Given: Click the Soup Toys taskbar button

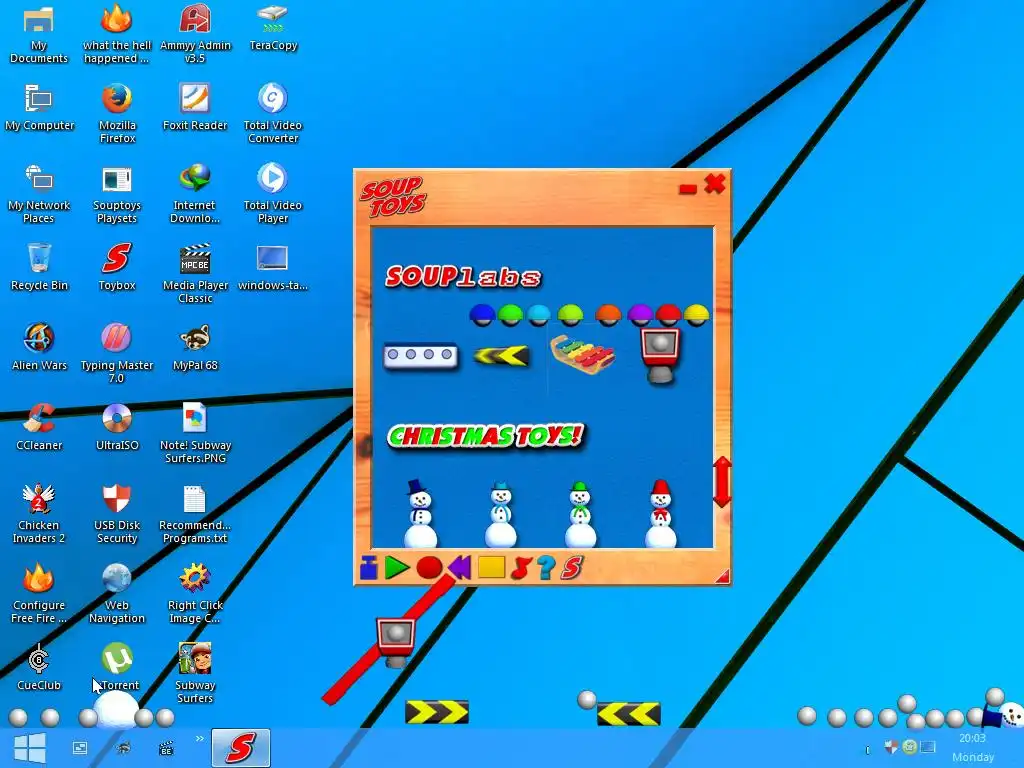Looking at the screenshot, I should coord(240,748).
